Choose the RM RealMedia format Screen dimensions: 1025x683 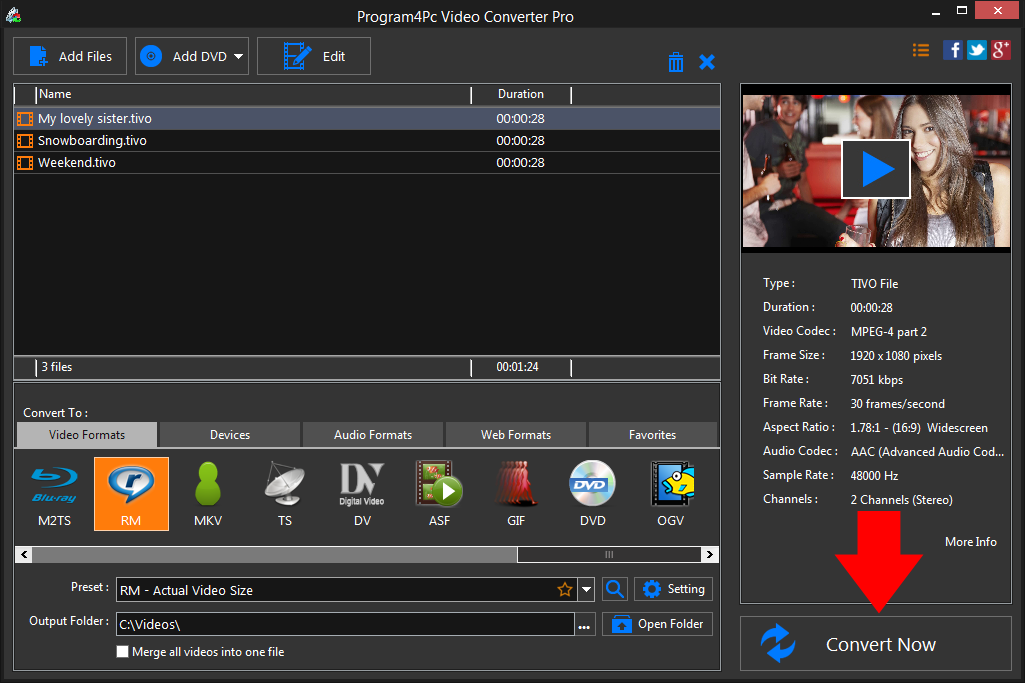(x=131, y=494)
